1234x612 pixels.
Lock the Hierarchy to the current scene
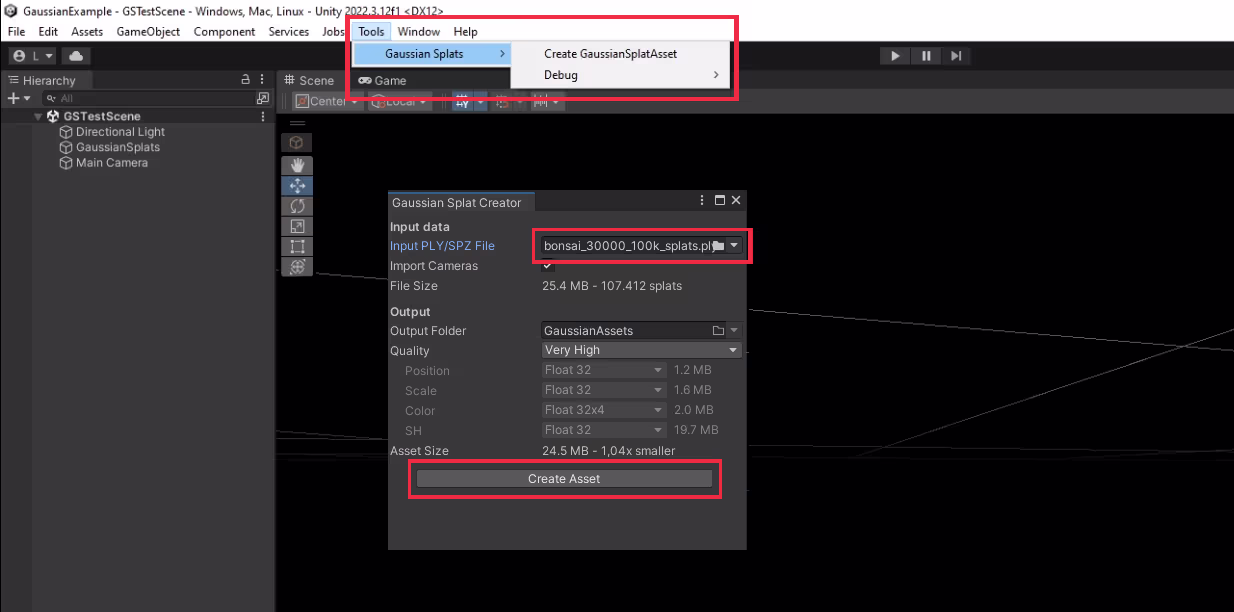[246, 79]
